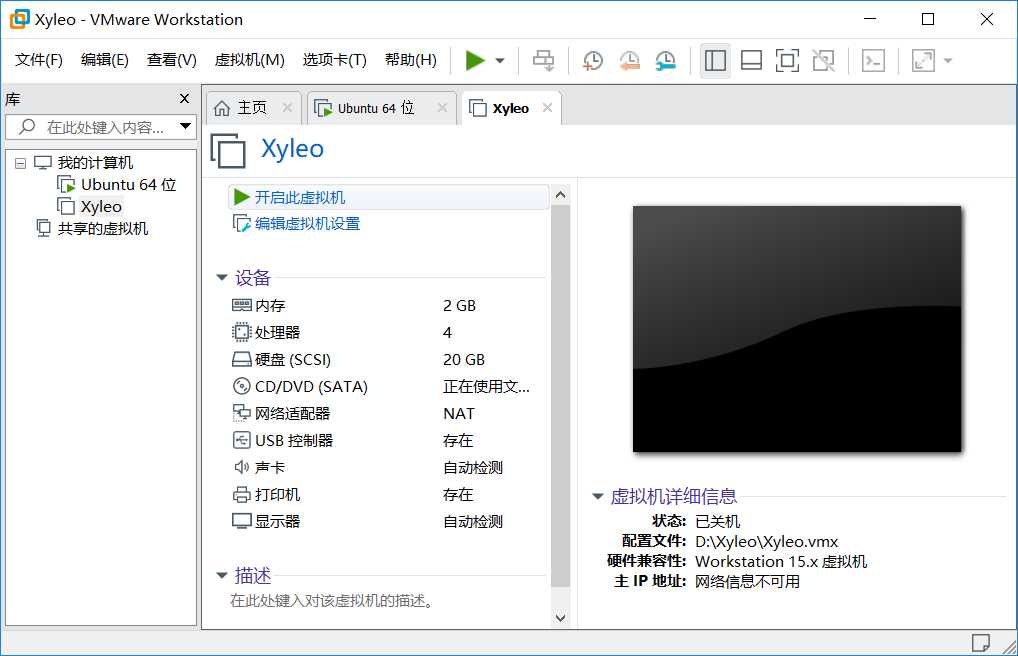The width and height of the screenshot is (1018, 656).
Task: Click the config file path D:\Xyleo\Xyleo.vmx
Action: (767, 542)
